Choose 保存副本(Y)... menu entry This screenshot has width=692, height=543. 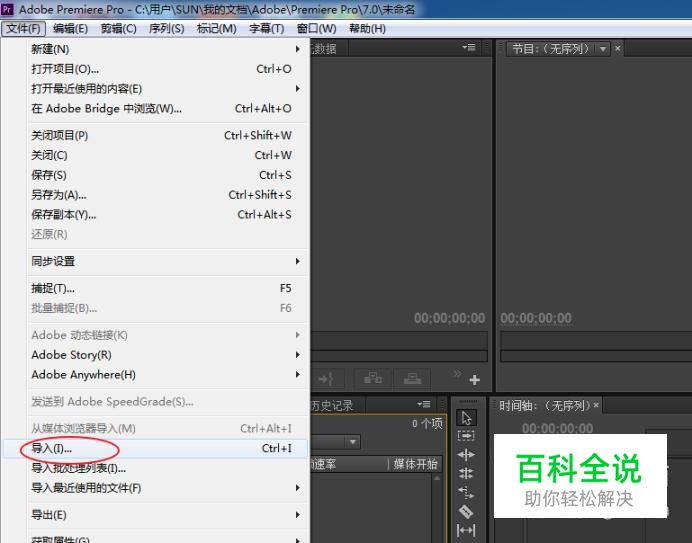pos(166,215)
